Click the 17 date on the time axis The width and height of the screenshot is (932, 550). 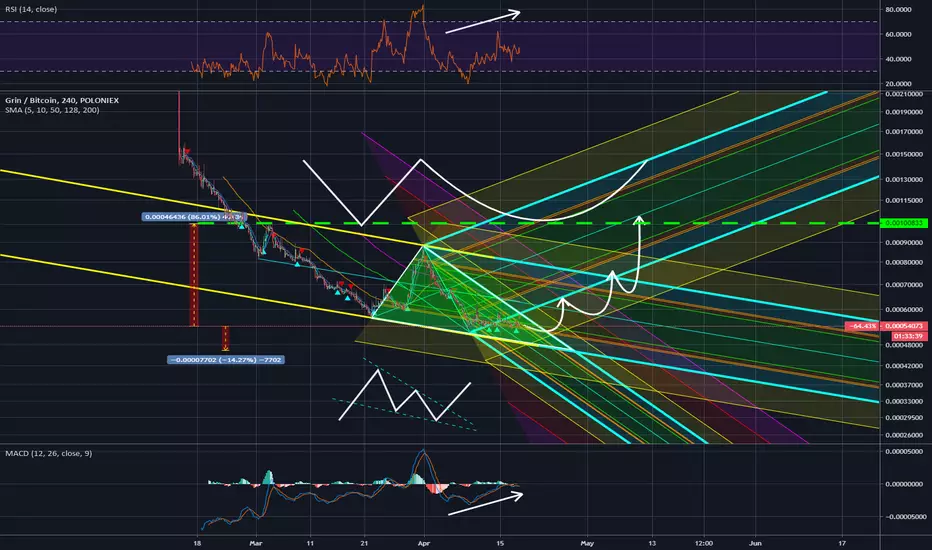[x=842, y=543]
